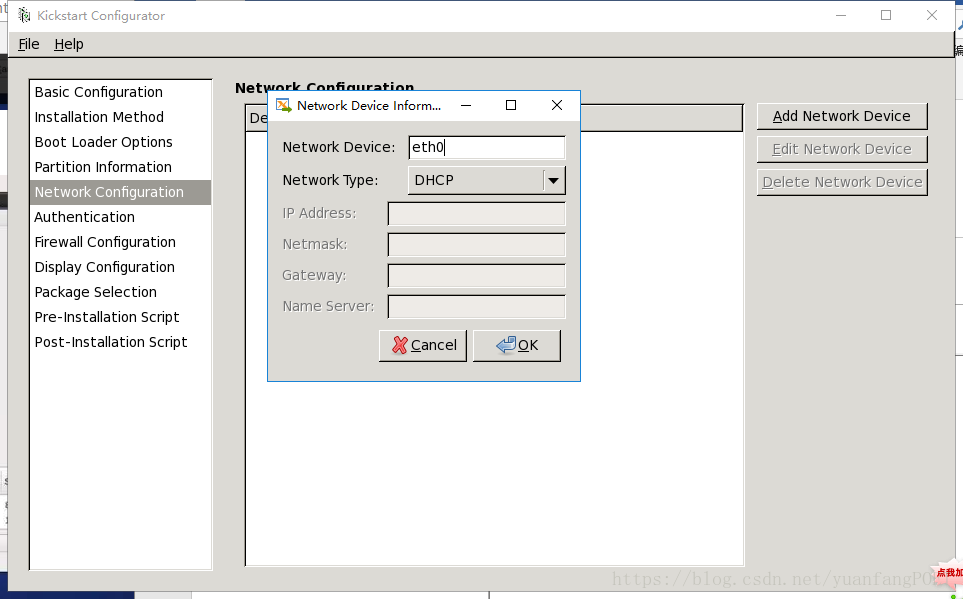Viewport: 963px width, 599px height.
Task: Select Boot Loader Options section
Action: coord(120,142)
